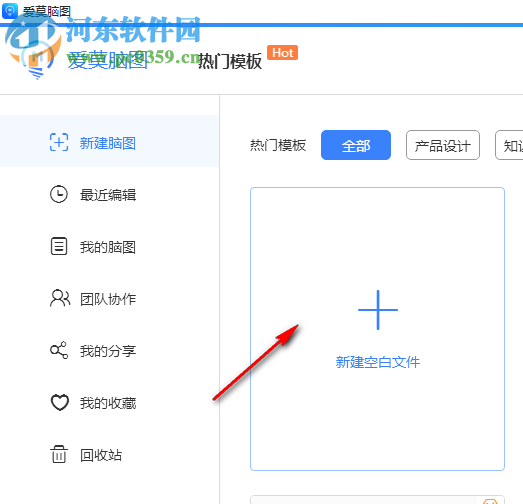This screenshot has width=523, height=504.
Task: Select the 全部 template filter
Action: 356,145
